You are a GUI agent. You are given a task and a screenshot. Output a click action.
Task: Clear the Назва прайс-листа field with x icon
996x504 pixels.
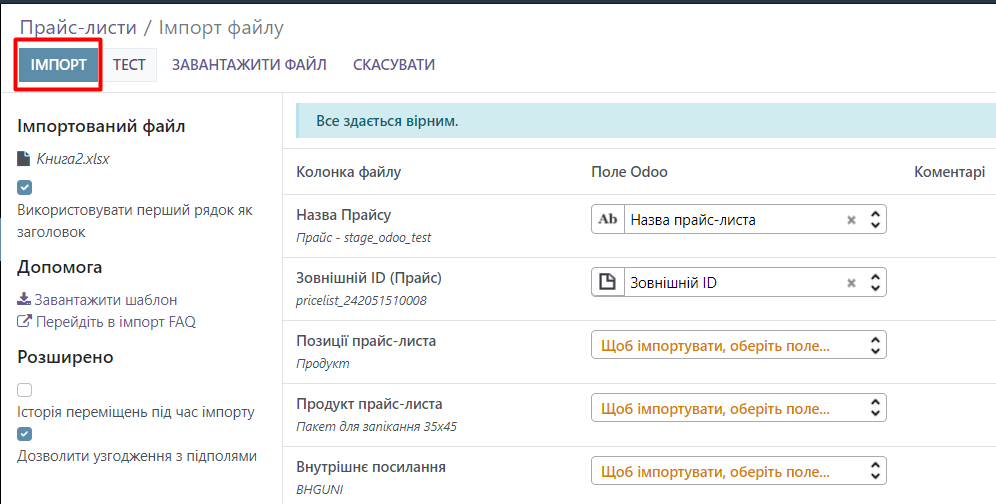(x=851, y=220)
